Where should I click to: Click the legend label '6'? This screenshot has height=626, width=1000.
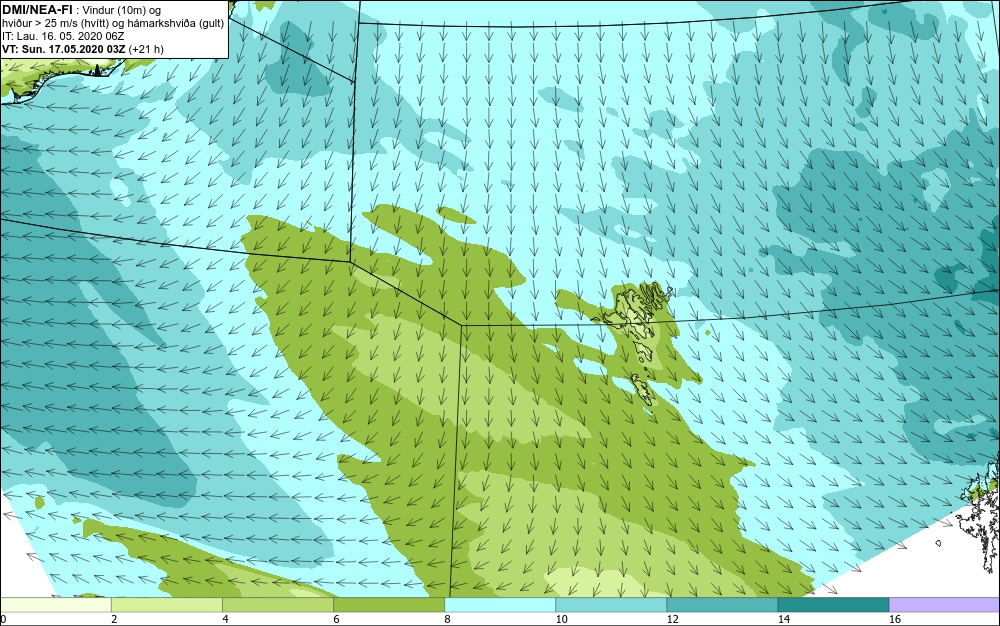pos(336,619)
